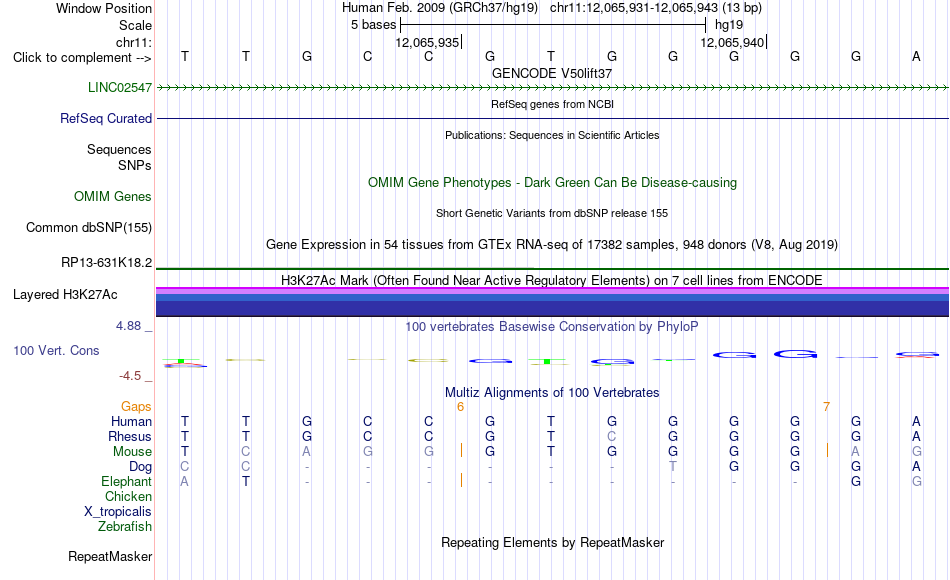Open 'Short Genetic Variants from dbSNP release 155'
Viewport: 950px width, 580px height.
pos(552,213)
